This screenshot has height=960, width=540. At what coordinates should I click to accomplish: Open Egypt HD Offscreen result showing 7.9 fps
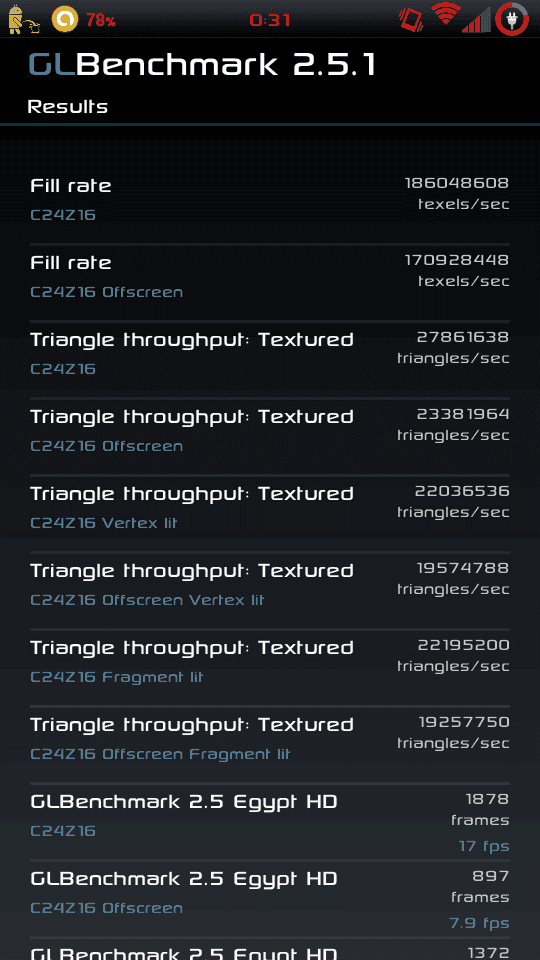pos(270,899)
